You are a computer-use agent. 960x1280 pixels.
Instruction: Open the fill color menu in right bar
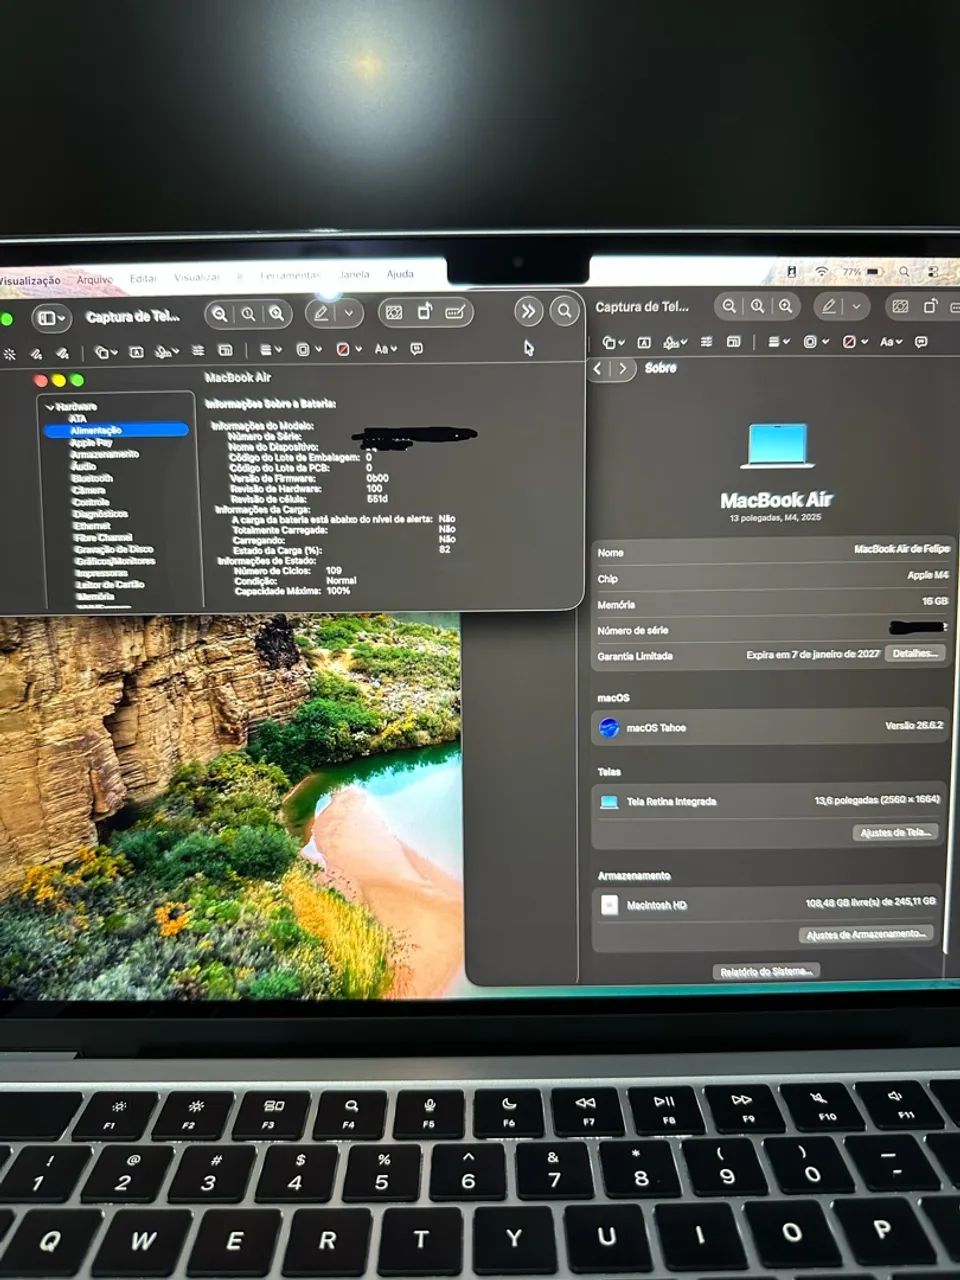(x=854, y=342)
